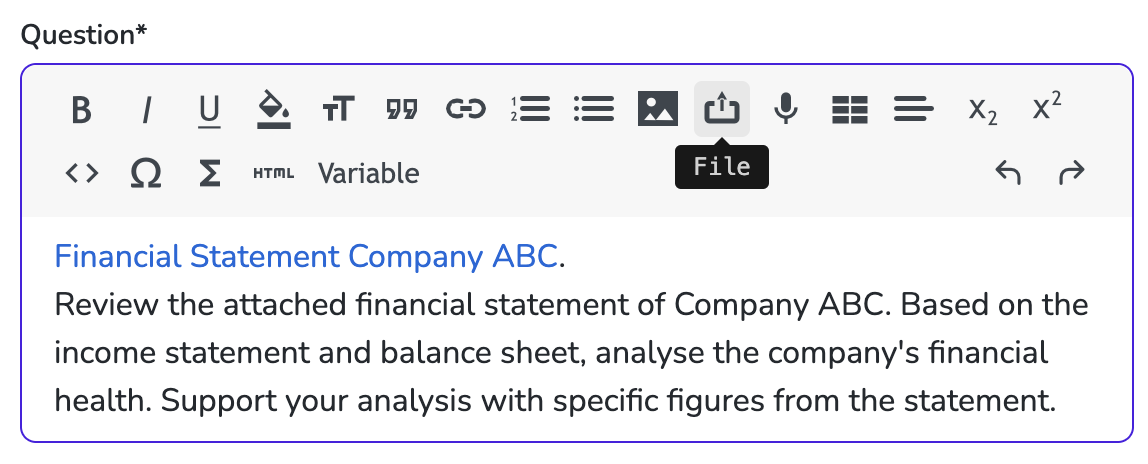Open the Omega special characters picker

pos(146,173)
